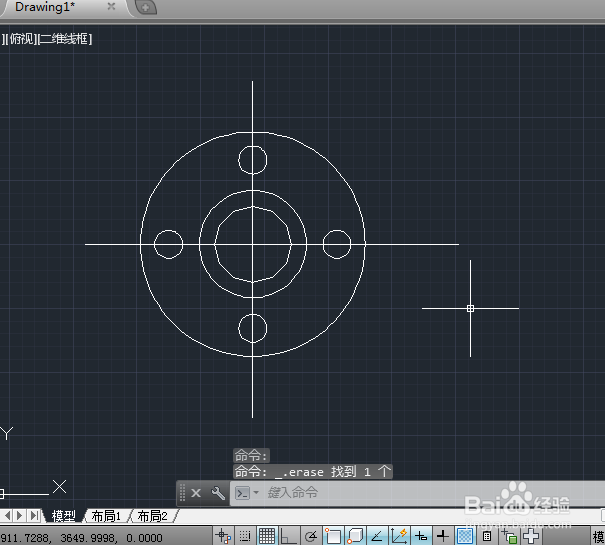Viewport: 605px width, 545px height.
Task: Toggle Object Snap square icon
Action: [333, 536]
